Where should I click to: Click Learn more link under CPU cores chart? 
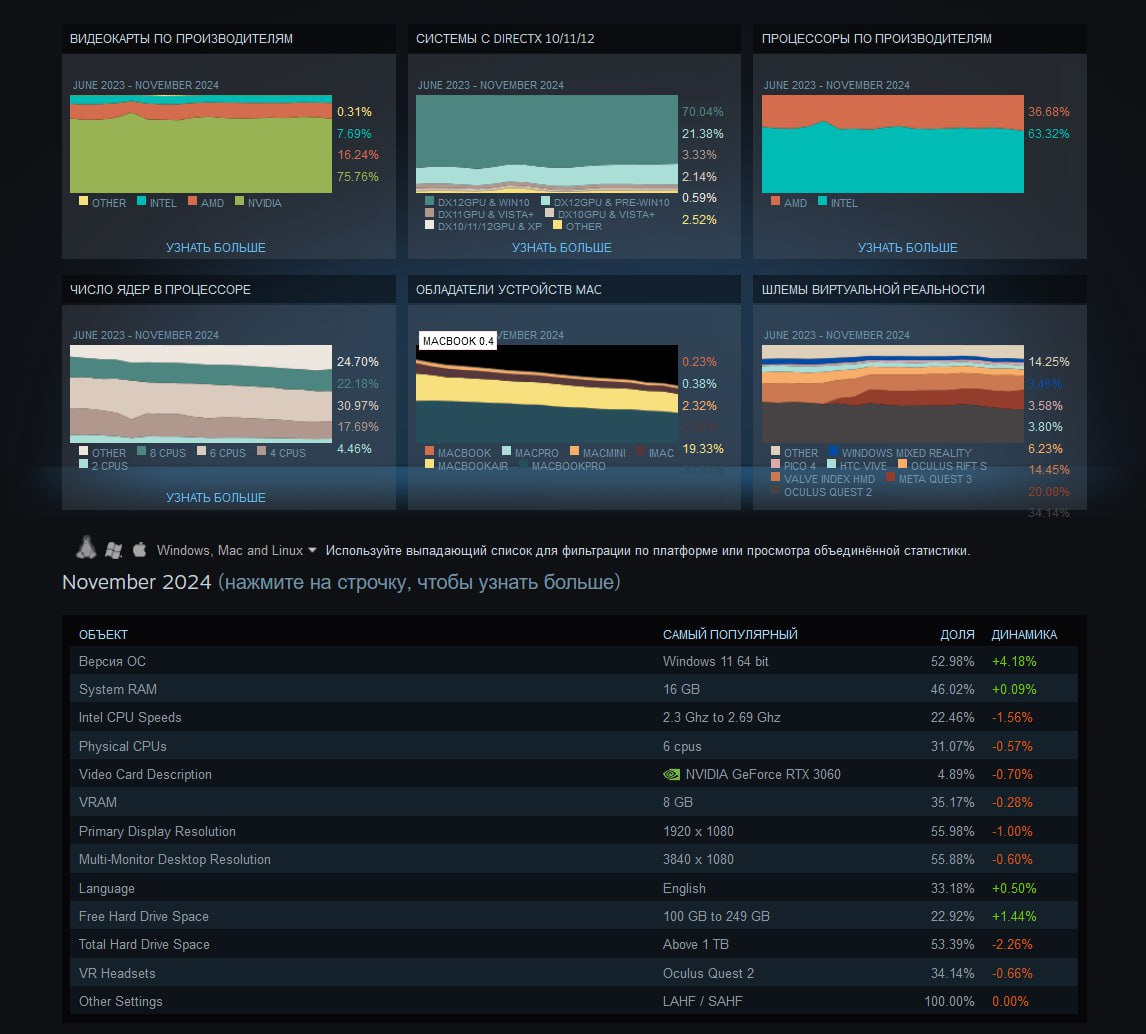pyautogui.click(x=216, y=498)
